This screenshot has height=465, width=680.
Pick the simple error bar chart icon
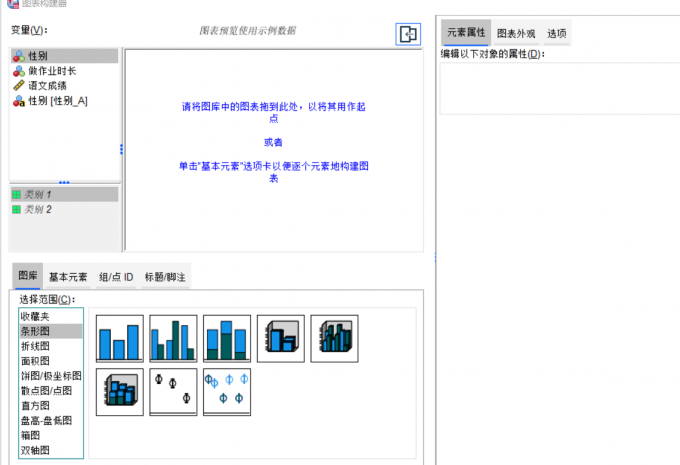click(173, 392)
